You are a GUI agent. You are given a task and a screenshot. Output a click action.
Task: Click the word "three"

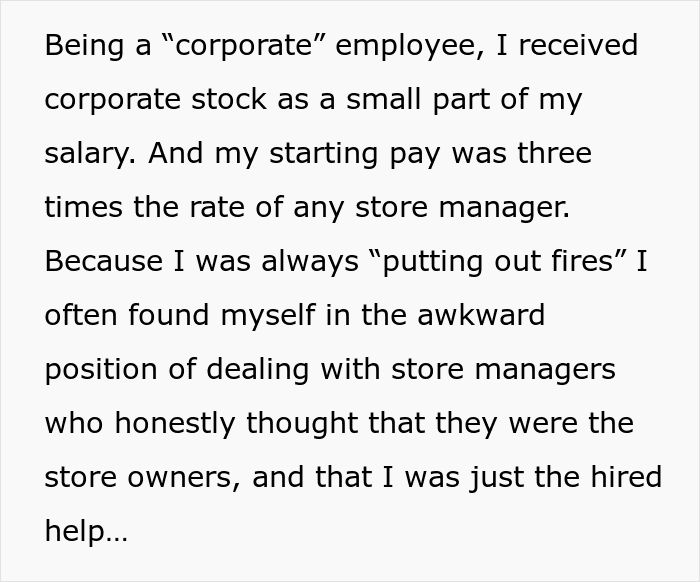coord(546,154)
